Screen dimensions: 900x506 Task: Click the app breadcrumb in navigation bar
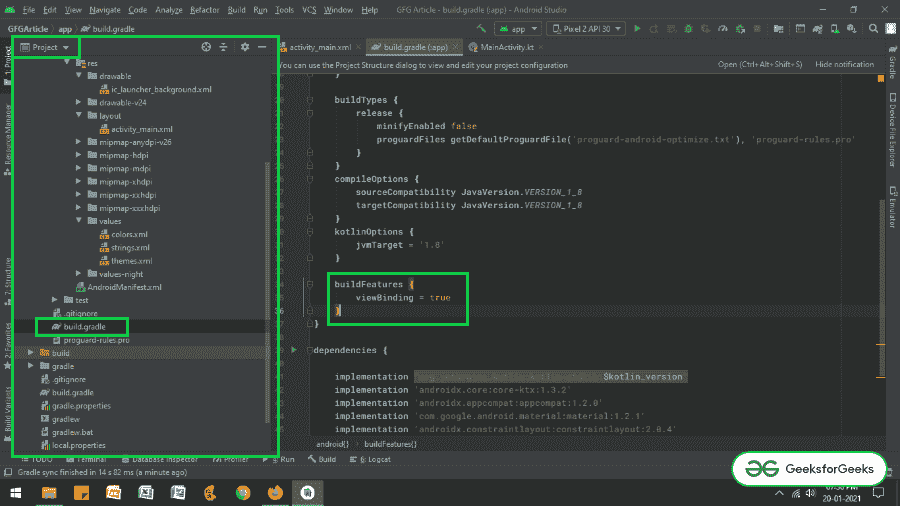(65, 29)
